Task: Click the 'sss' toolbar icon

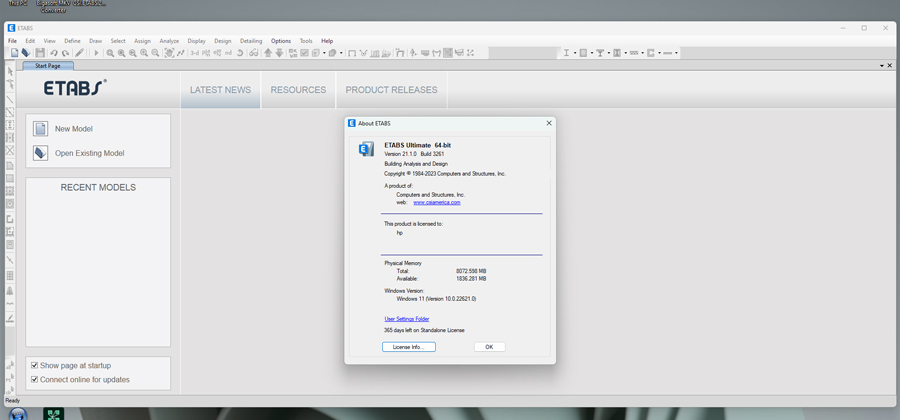Action: point(634,53)
